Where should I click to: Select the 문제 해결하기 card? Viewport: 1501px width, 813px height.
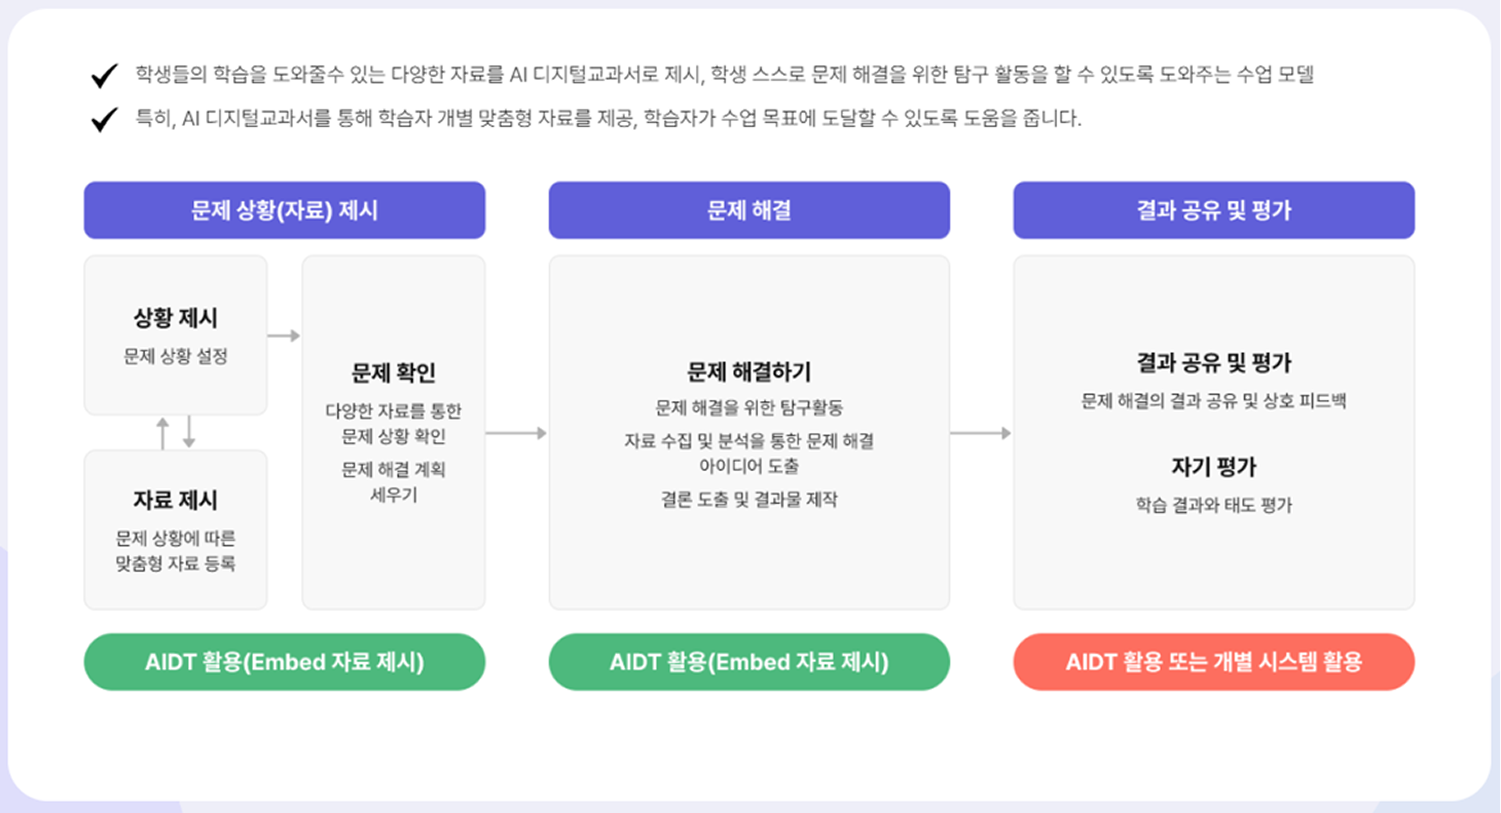pyautogui.click(x=749, y=432)
